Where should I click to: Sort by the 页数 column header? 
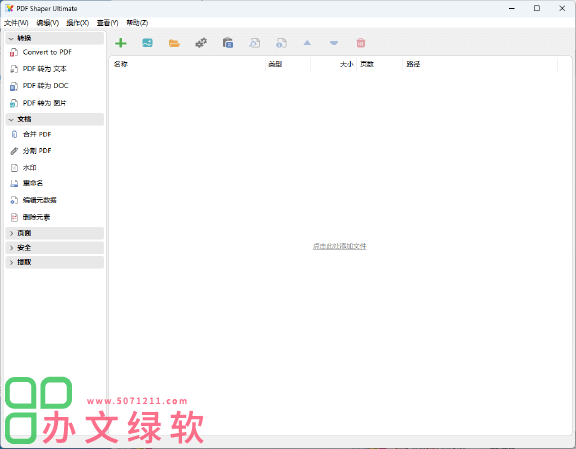coord(379,64)
